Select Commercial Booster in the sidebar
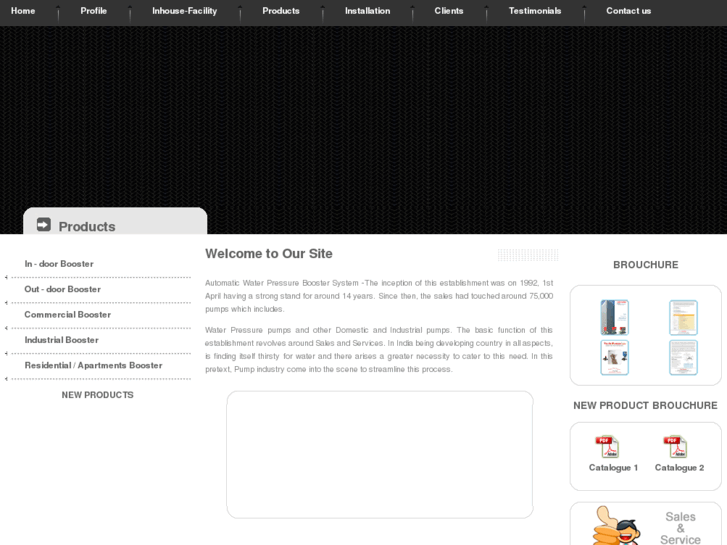The image size is (727, 545). [x=68, y=315]
